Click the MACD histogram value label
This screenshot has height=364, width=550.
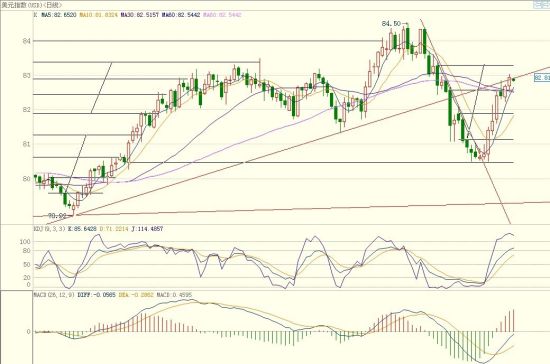(x=174, y=295)
